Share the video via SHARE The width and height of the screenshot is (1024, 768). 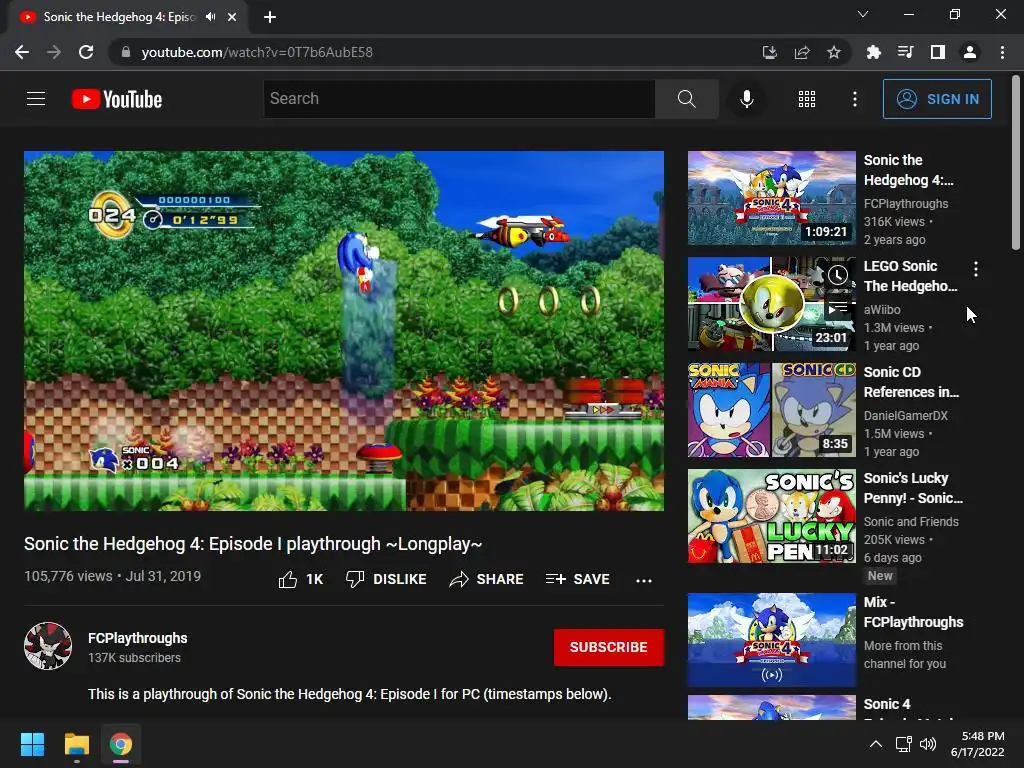(486, 579)
